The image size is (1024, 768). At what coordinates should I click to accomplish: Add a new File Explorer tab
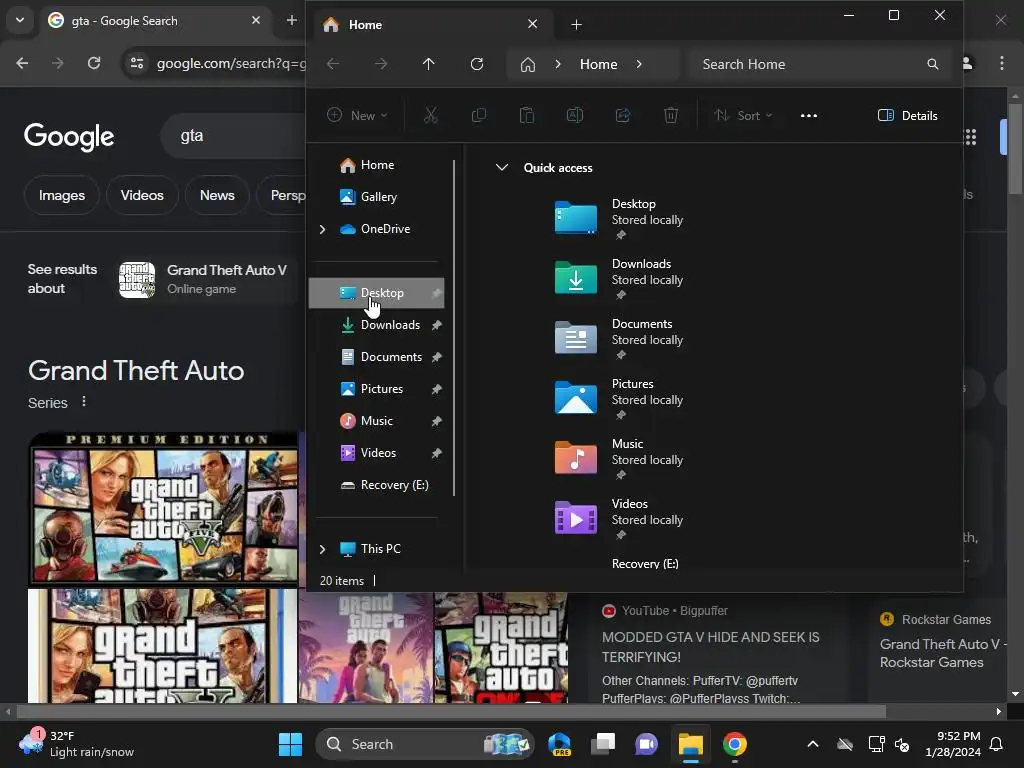click(x=576, y=25)
